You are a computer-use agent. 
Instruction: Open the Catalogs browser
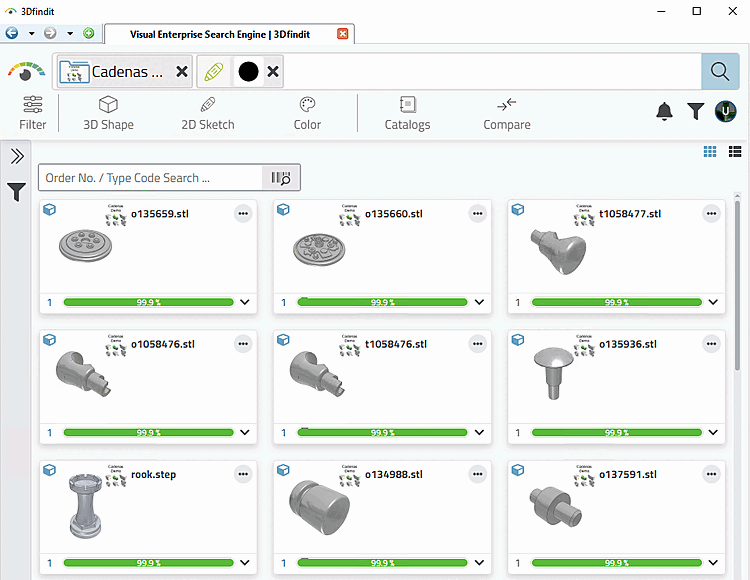point(408,113)
